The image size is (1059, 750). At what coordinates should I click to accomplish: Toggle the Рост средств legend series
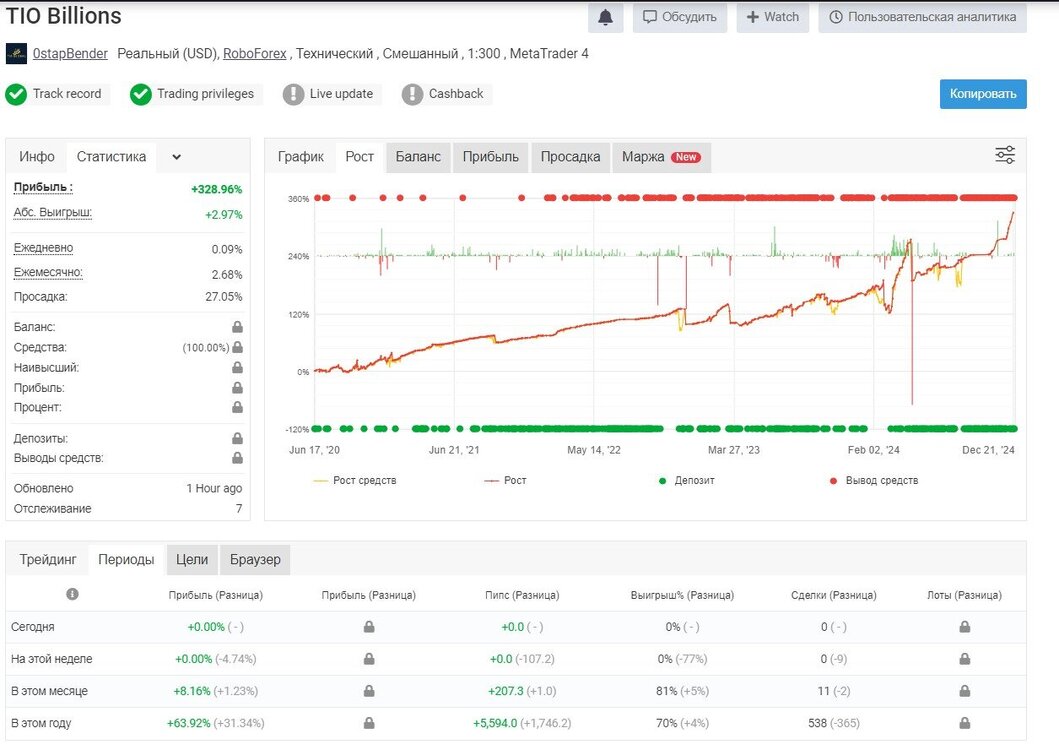(355, 480)
